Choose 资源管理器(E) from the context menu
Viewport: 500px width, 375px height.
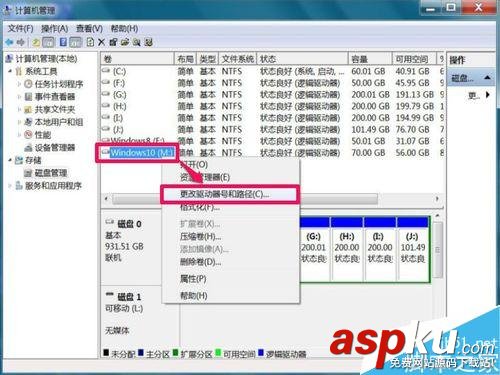pos(230,177)
